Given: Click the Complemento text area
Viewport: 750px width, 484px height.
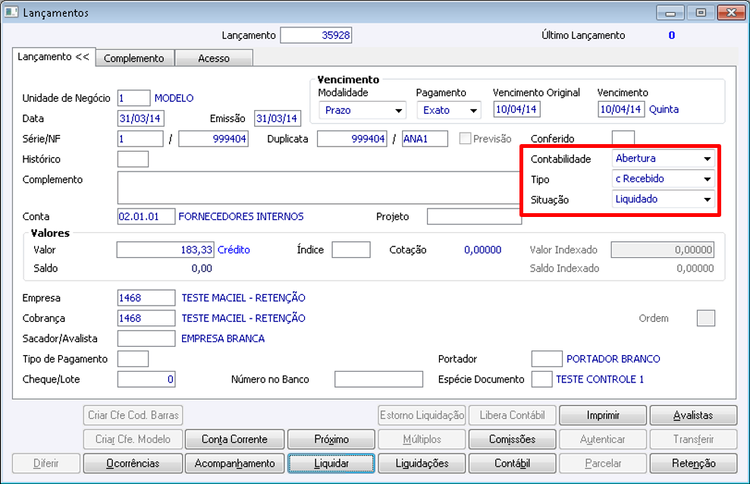Looking at the screenshot, I should click(319, 188).
